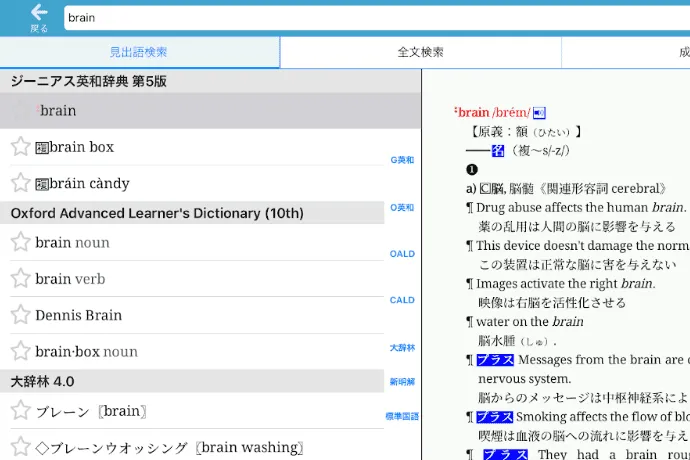Select the highlighted brain headword row
Viewport: 690px width, 460px height.
[x=210, y=110]
